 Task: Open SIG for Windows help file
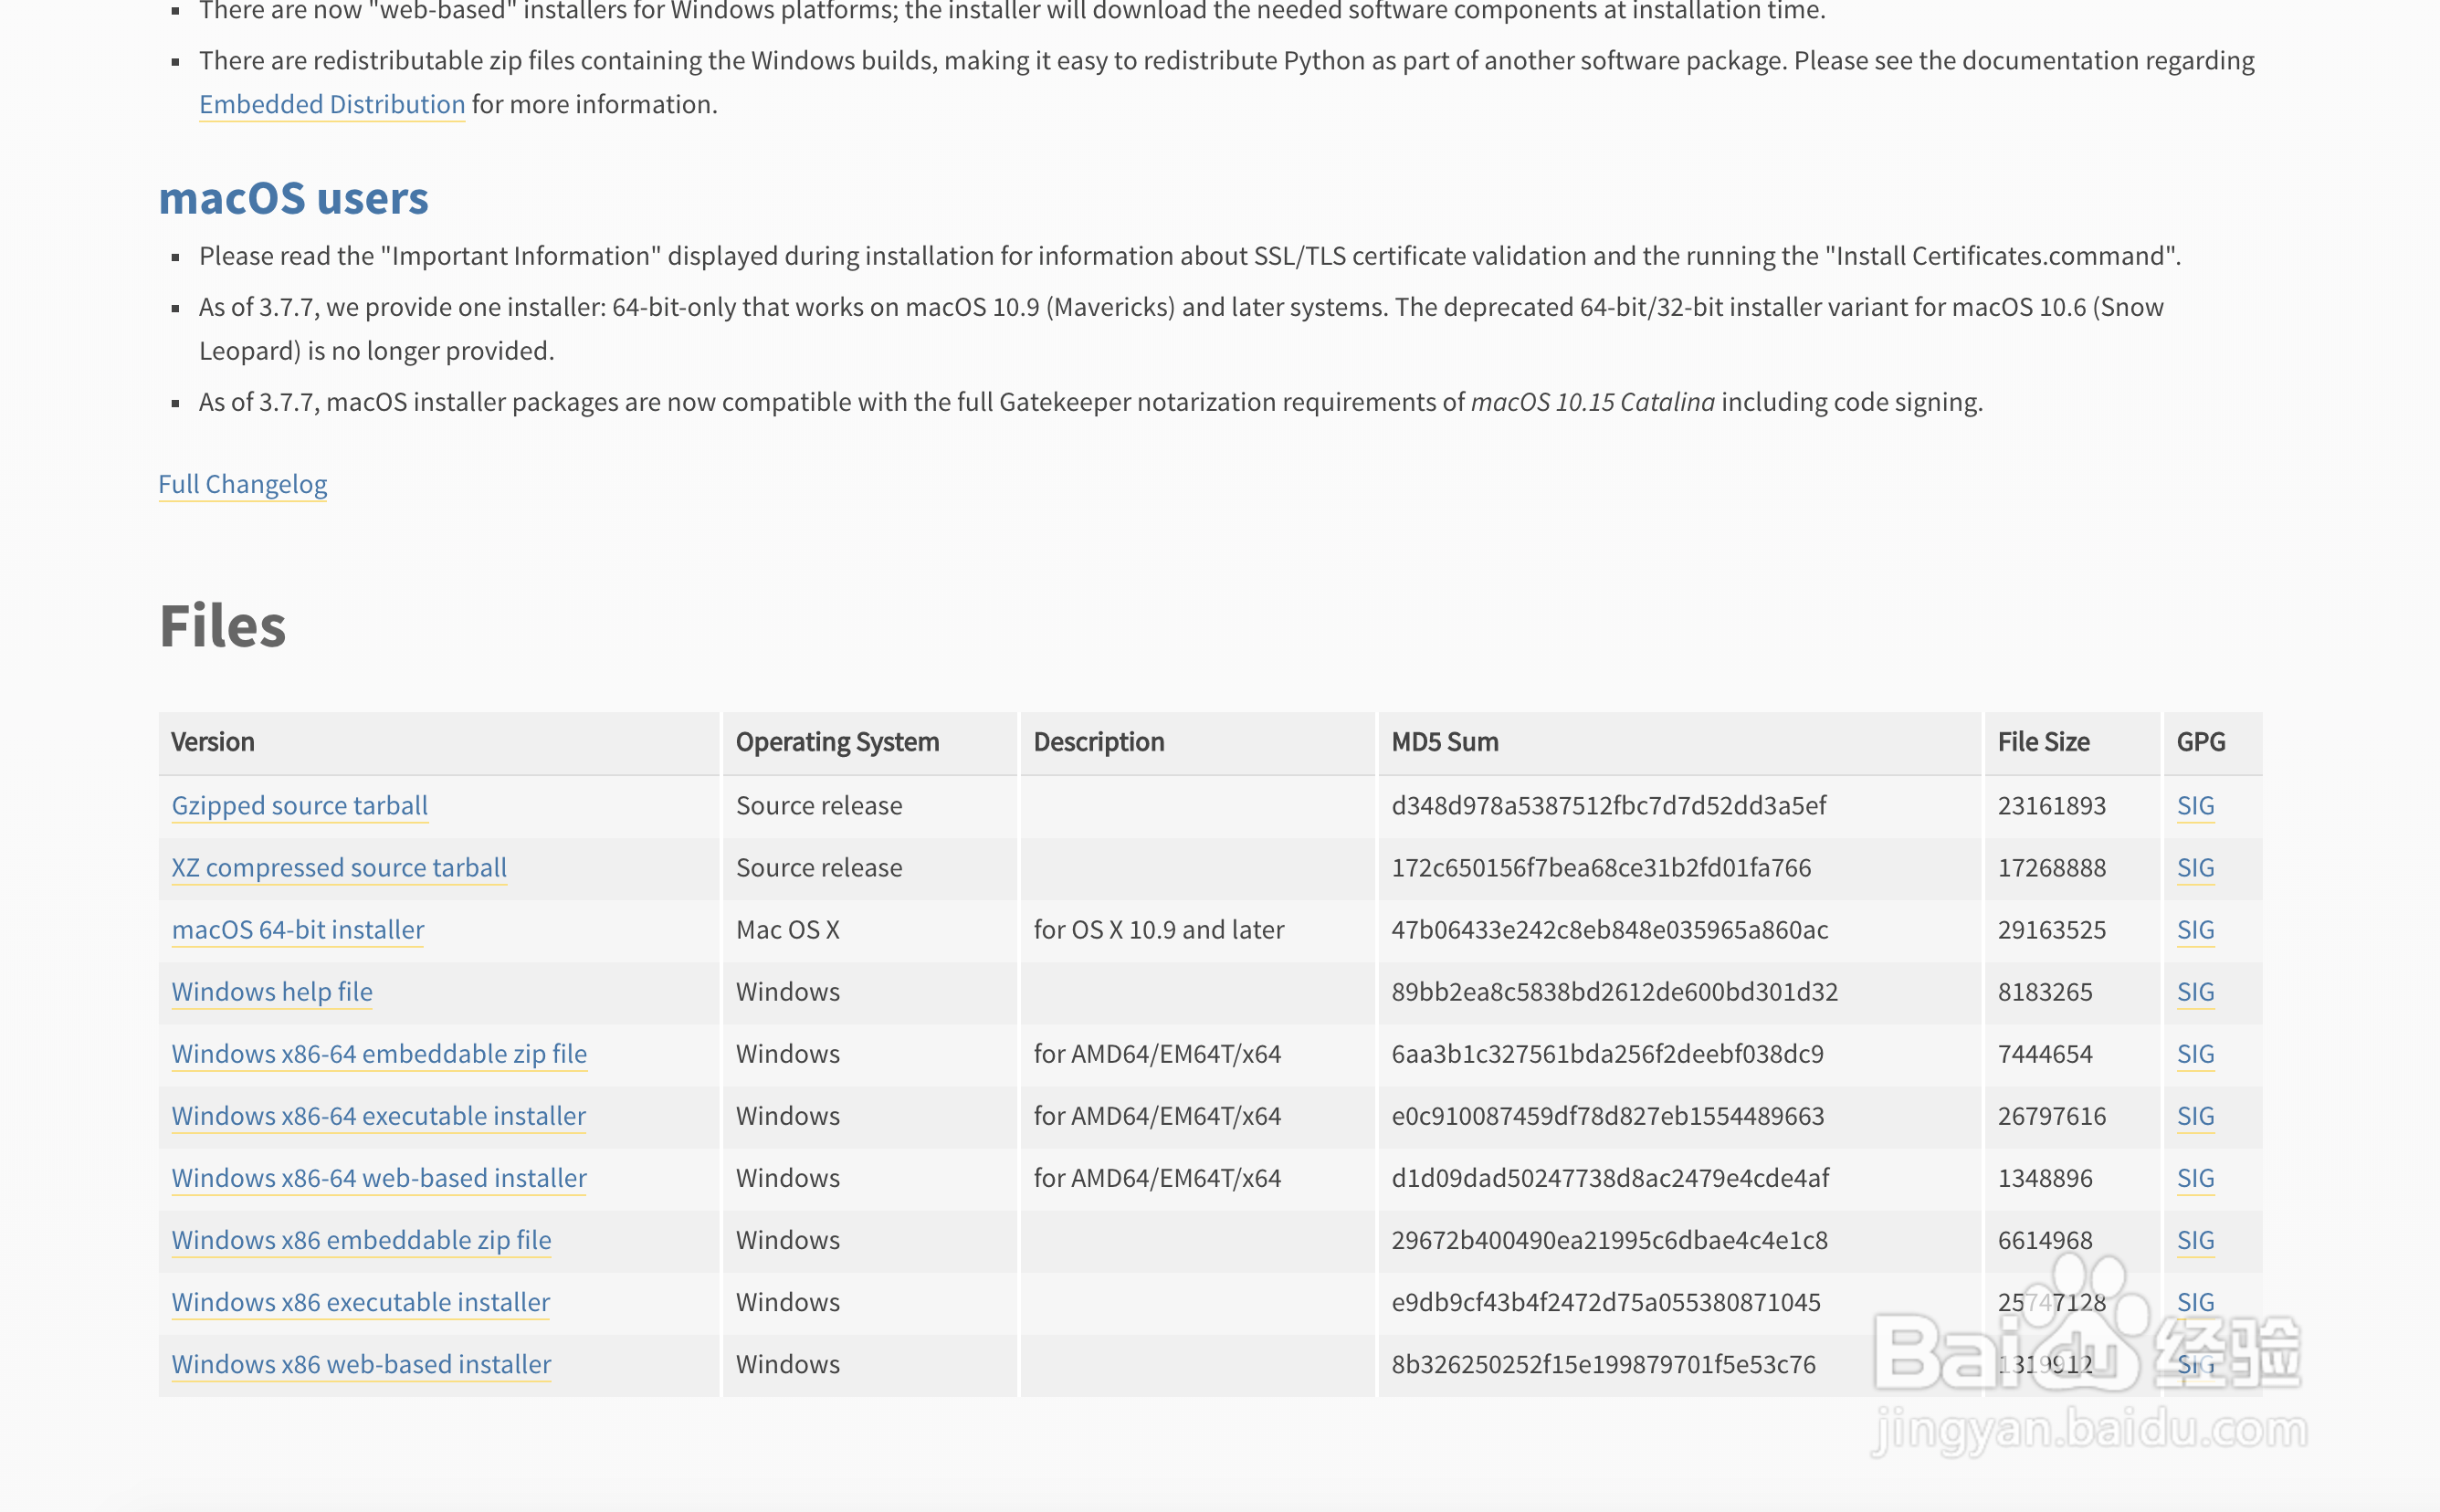(2195, 991)
